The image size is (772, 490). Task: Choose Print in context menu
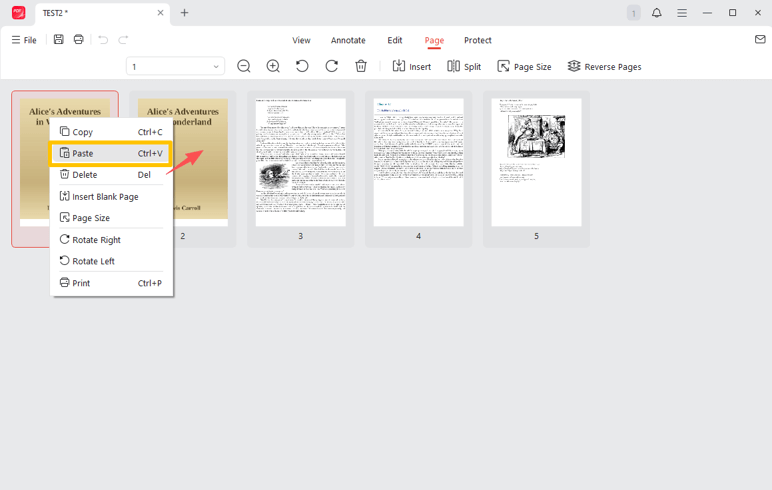(x=111, y=283)
